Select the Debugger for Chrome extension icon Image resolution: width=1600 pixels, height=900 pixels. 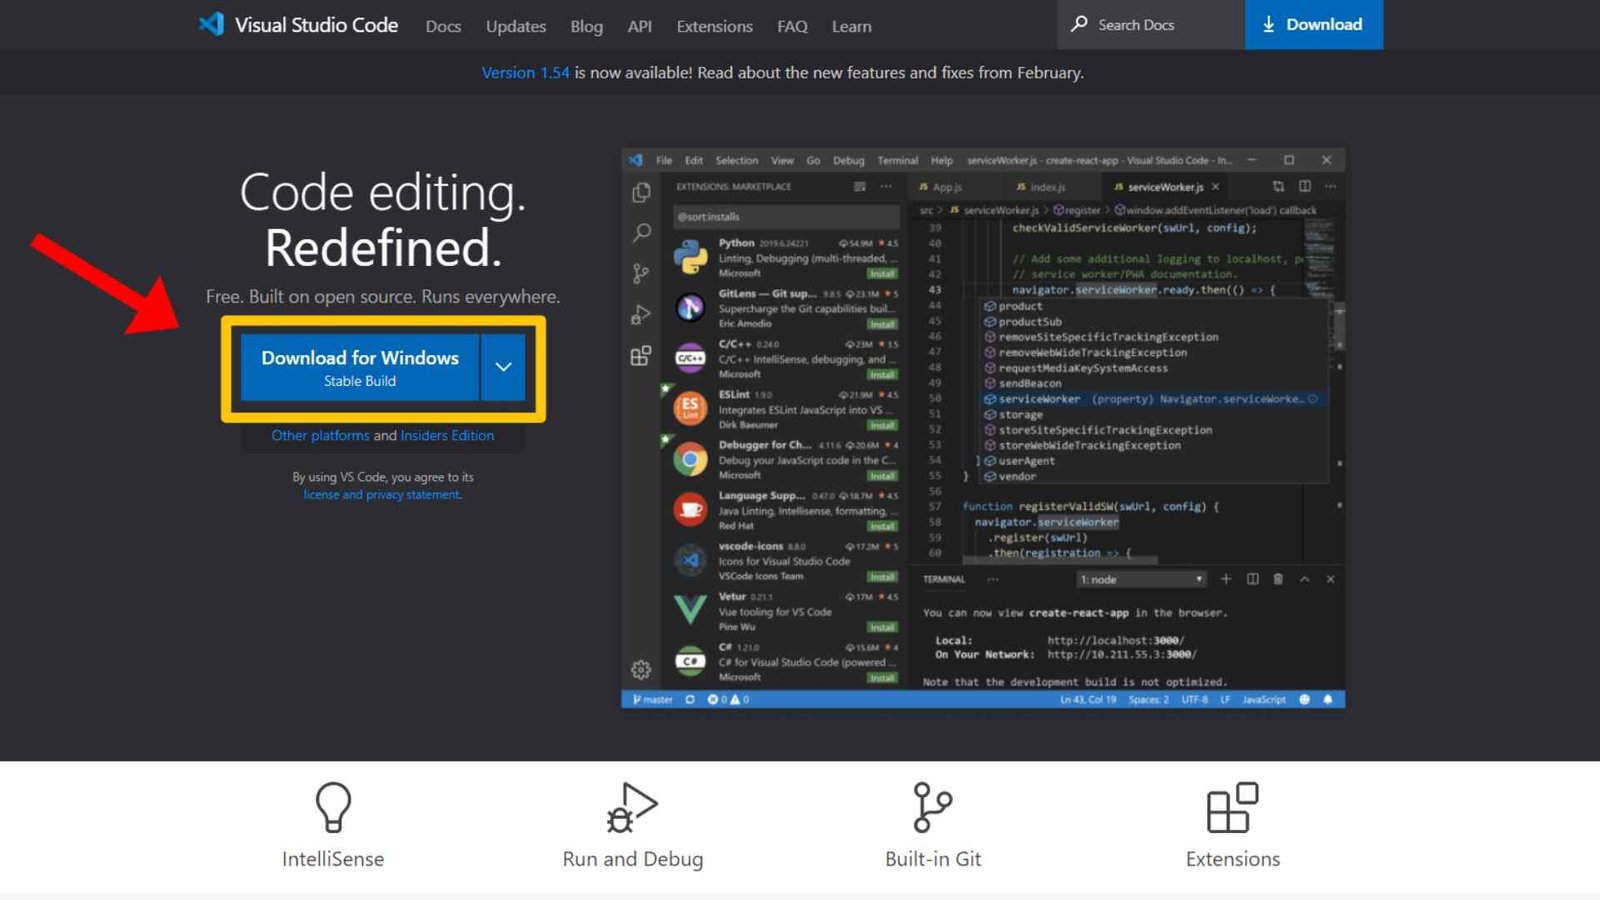[690, 459]
